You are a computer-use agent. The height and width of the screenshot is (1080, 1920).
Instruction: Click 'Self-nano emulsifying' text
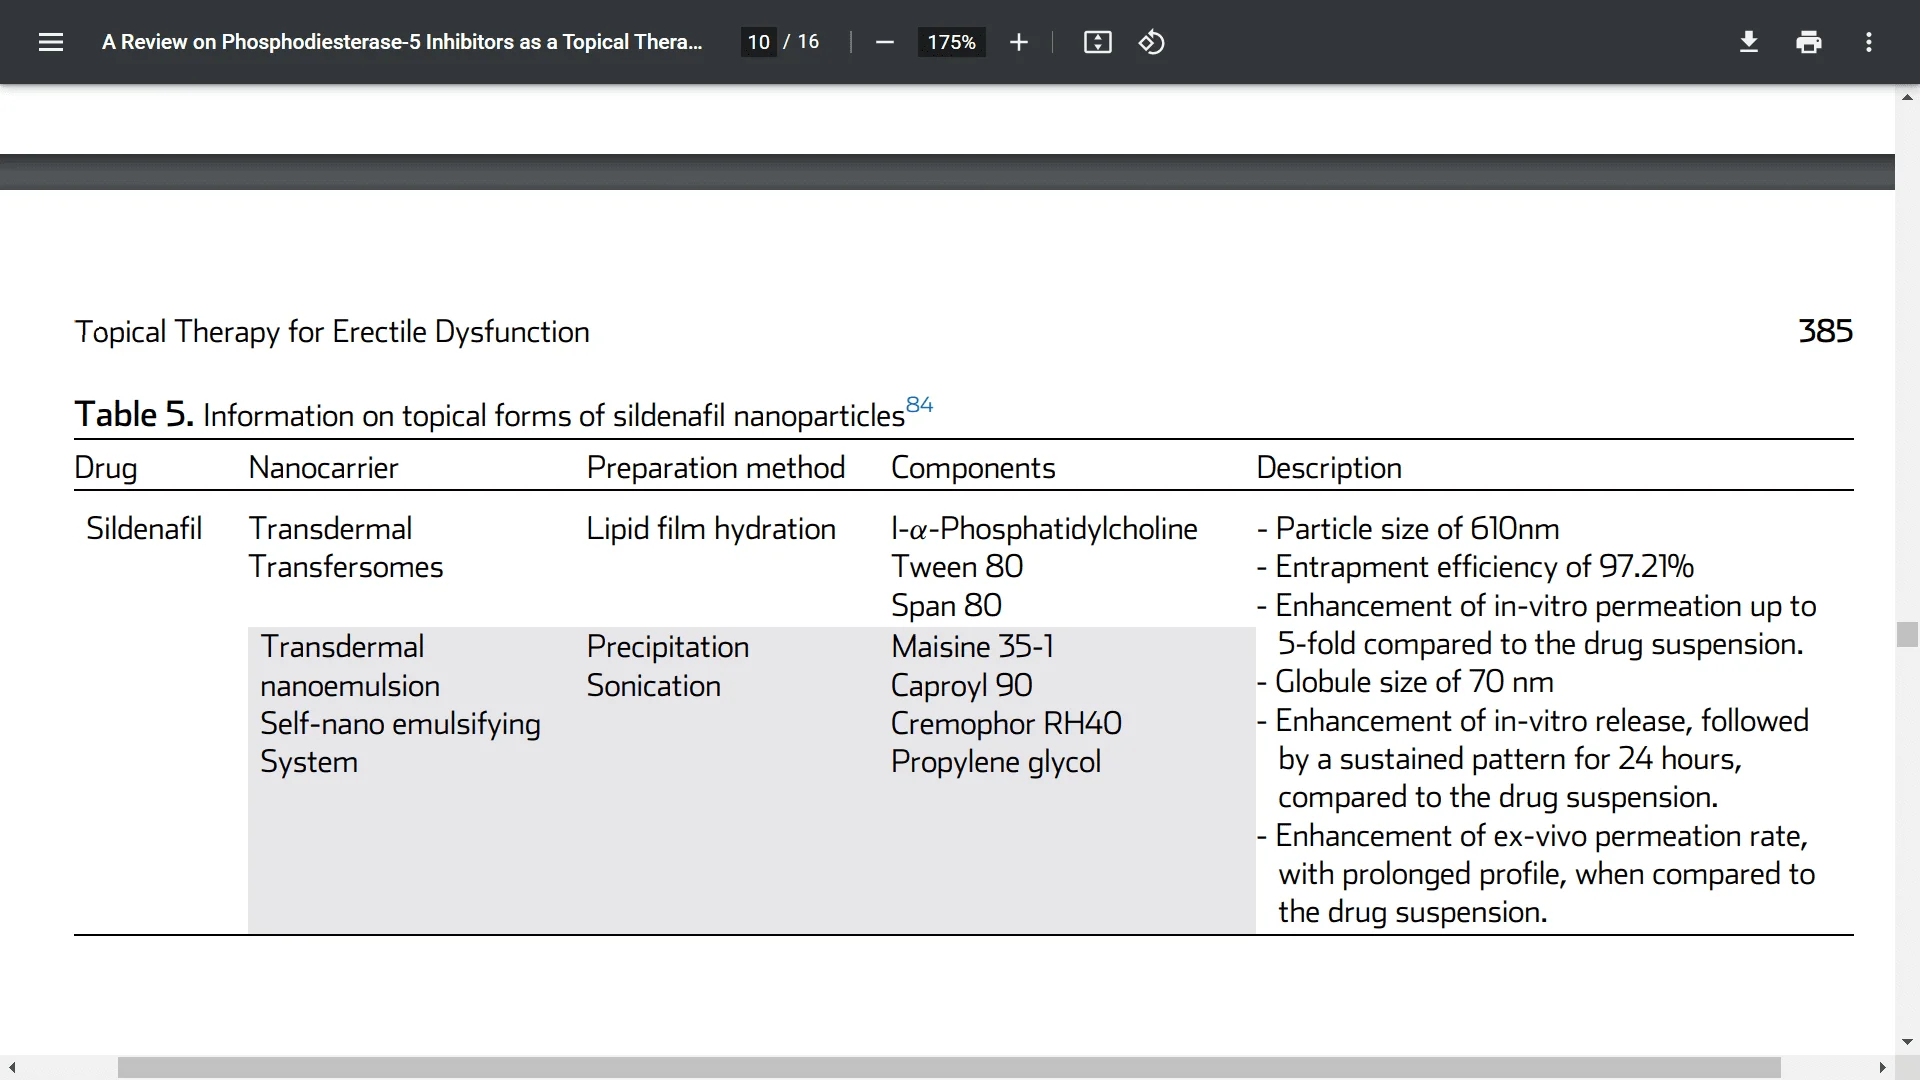pyautogui.click(x=400, y=723)
